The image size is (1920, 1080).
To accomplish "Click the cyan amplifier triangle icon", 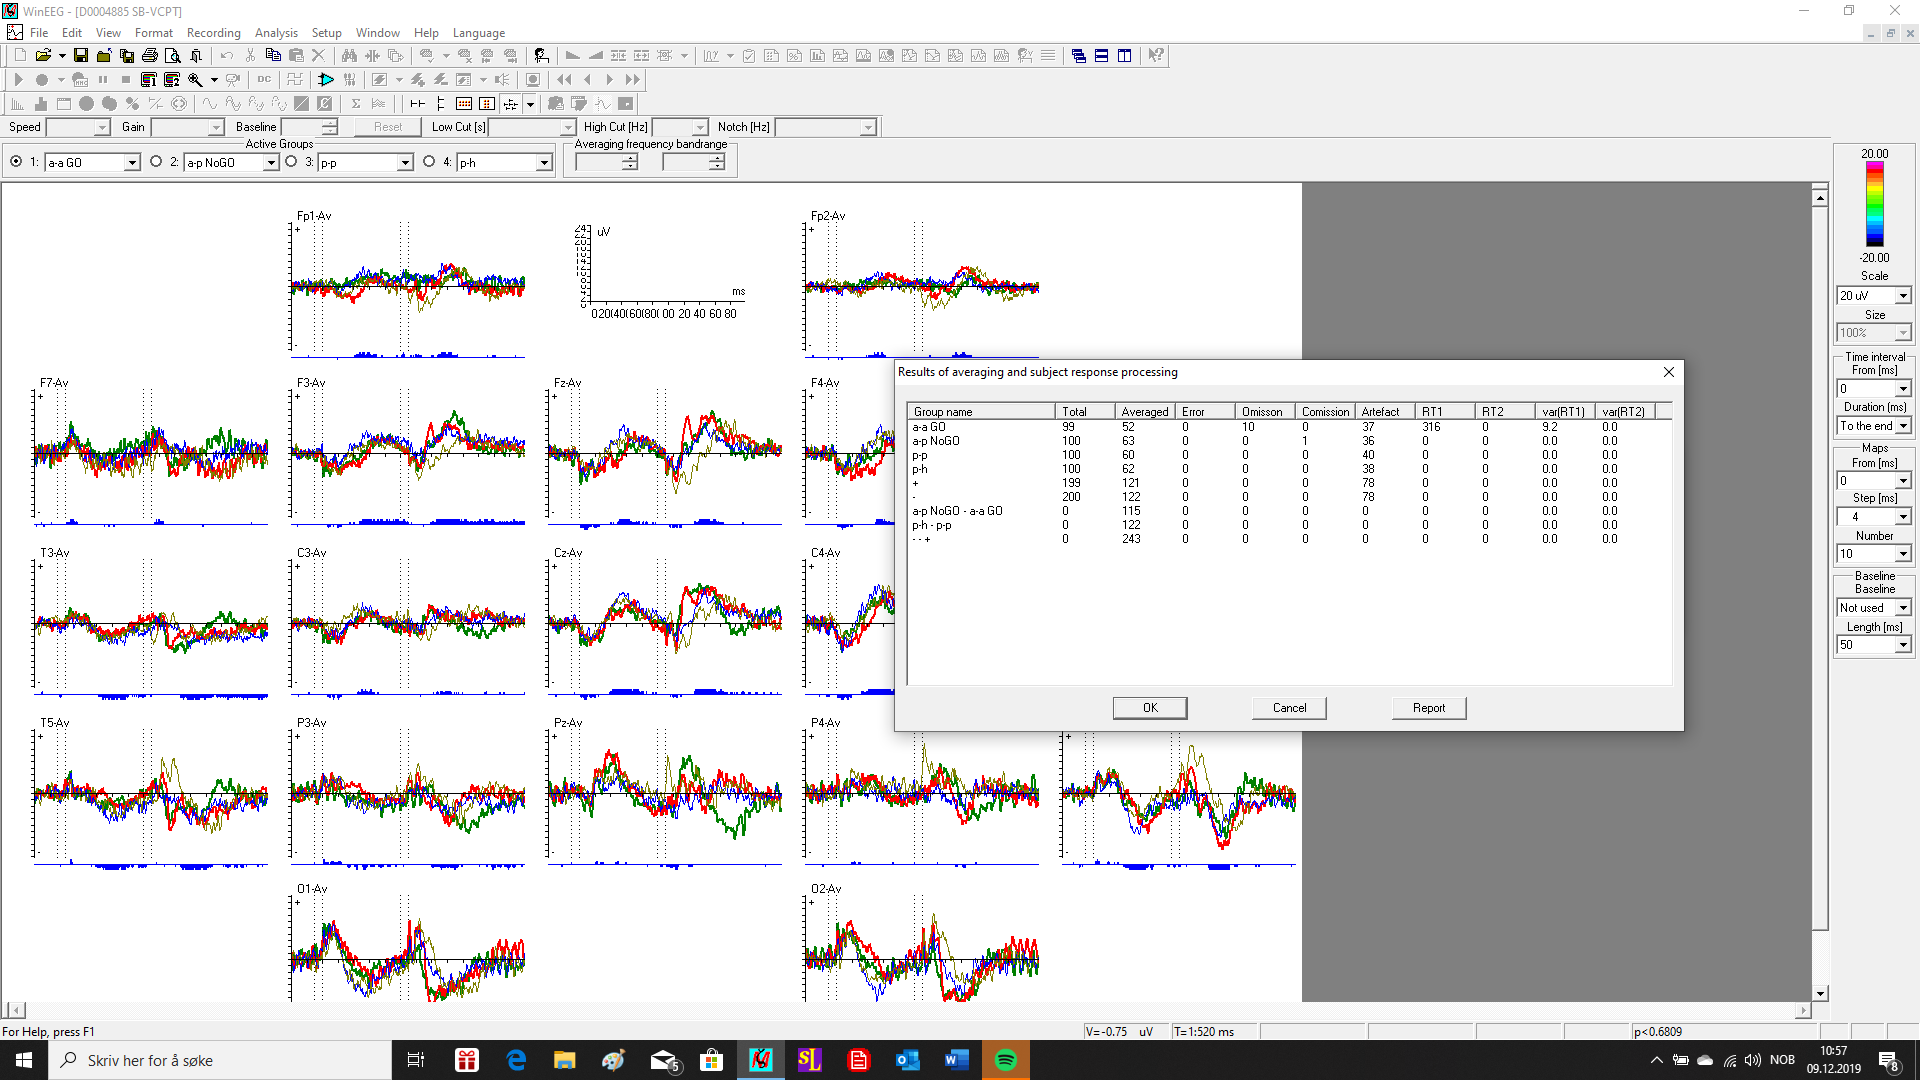I will (326, 80).
